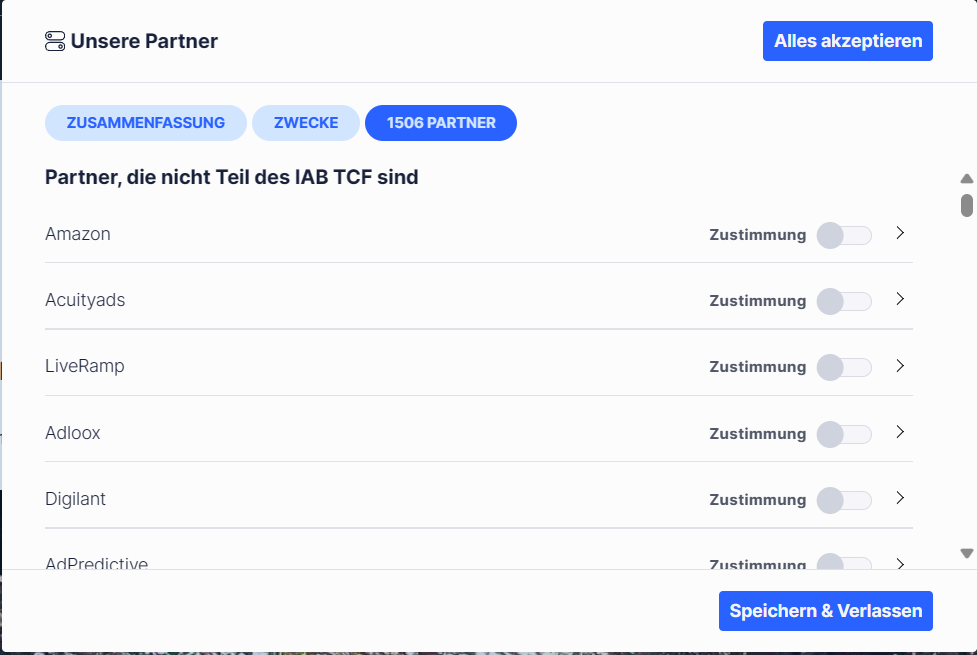The image size is (977, 655).
Task: Expand Adloox partner chevron
Action: click(x=900, y=432)
